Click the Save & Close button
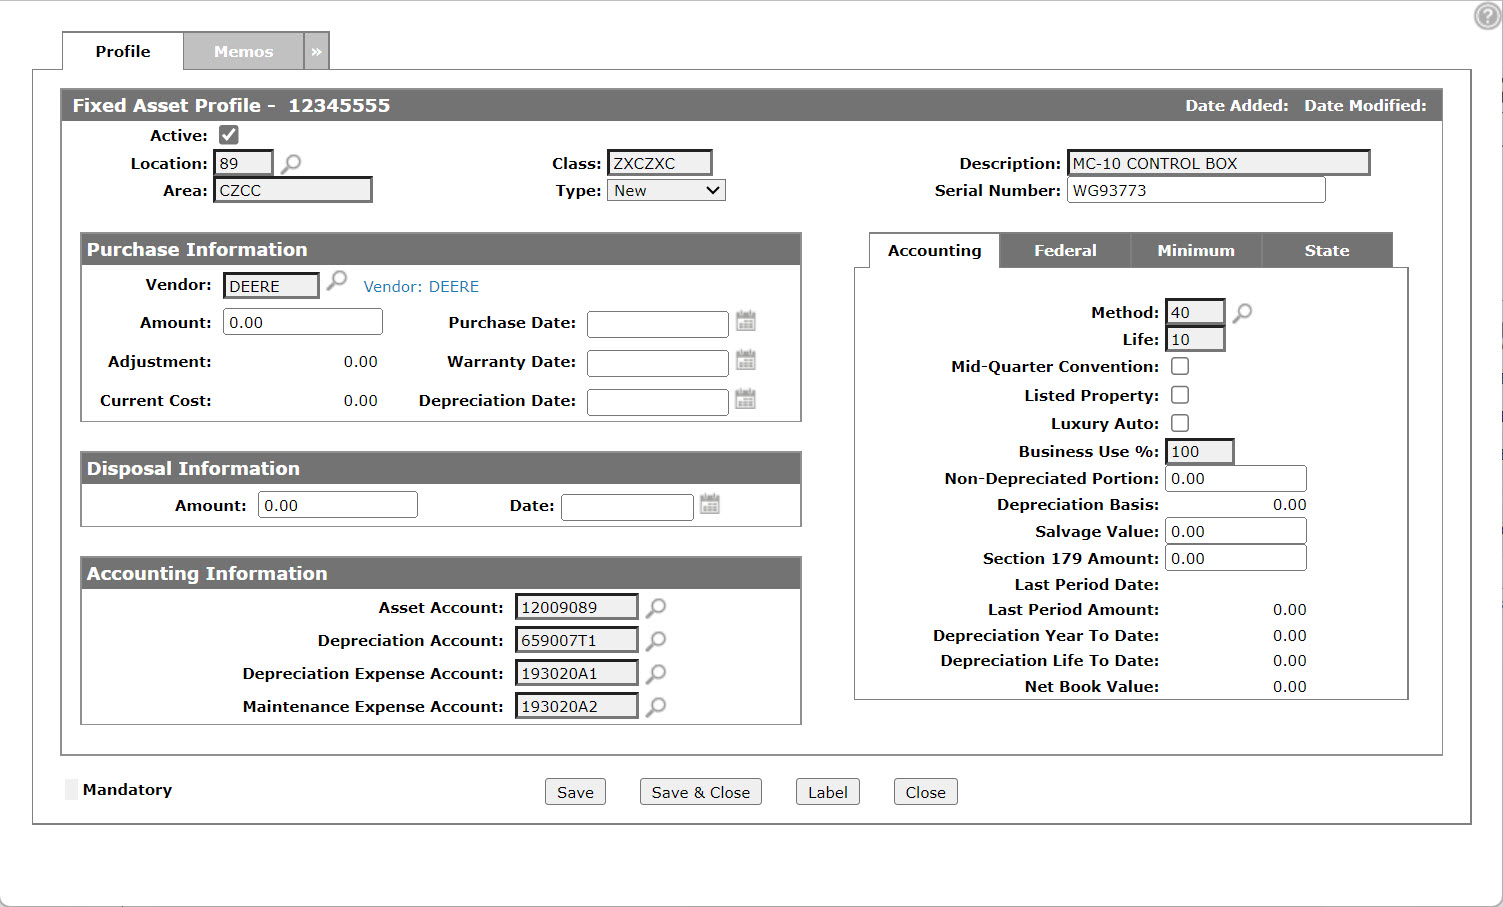Image resolution: width=1503 pixels, height=907 pixels. pos(701,792)
